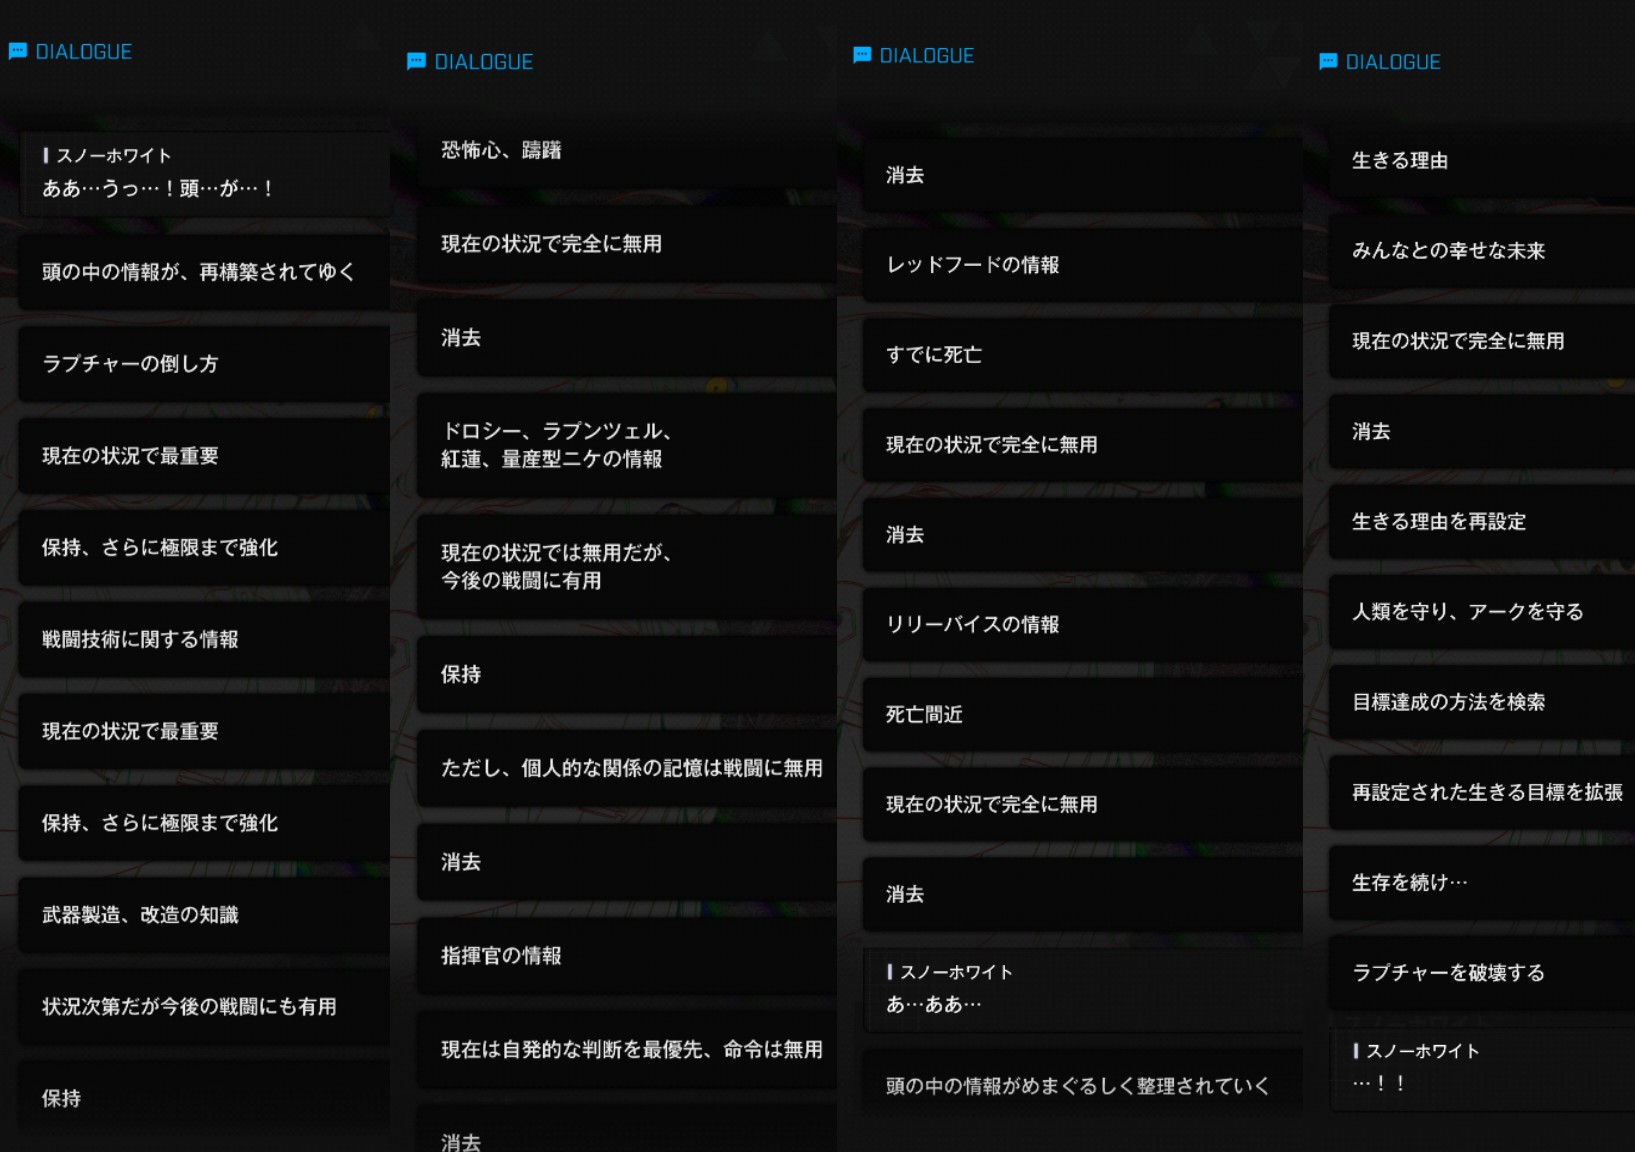Click the chat bubble icon in the second panel header
This screenshot has height=1152, width=1635.
coord(416,62)
